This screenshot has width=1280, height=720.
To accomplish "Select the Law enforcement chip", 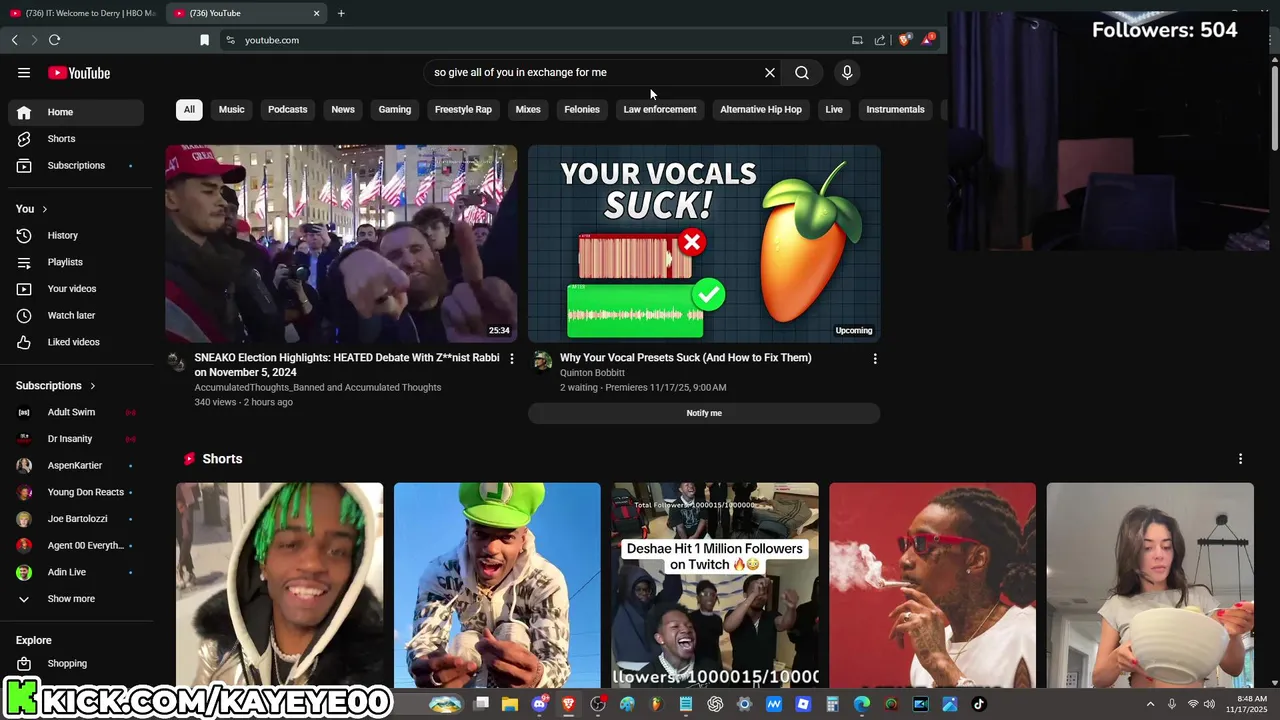I will tap(660, 109).
